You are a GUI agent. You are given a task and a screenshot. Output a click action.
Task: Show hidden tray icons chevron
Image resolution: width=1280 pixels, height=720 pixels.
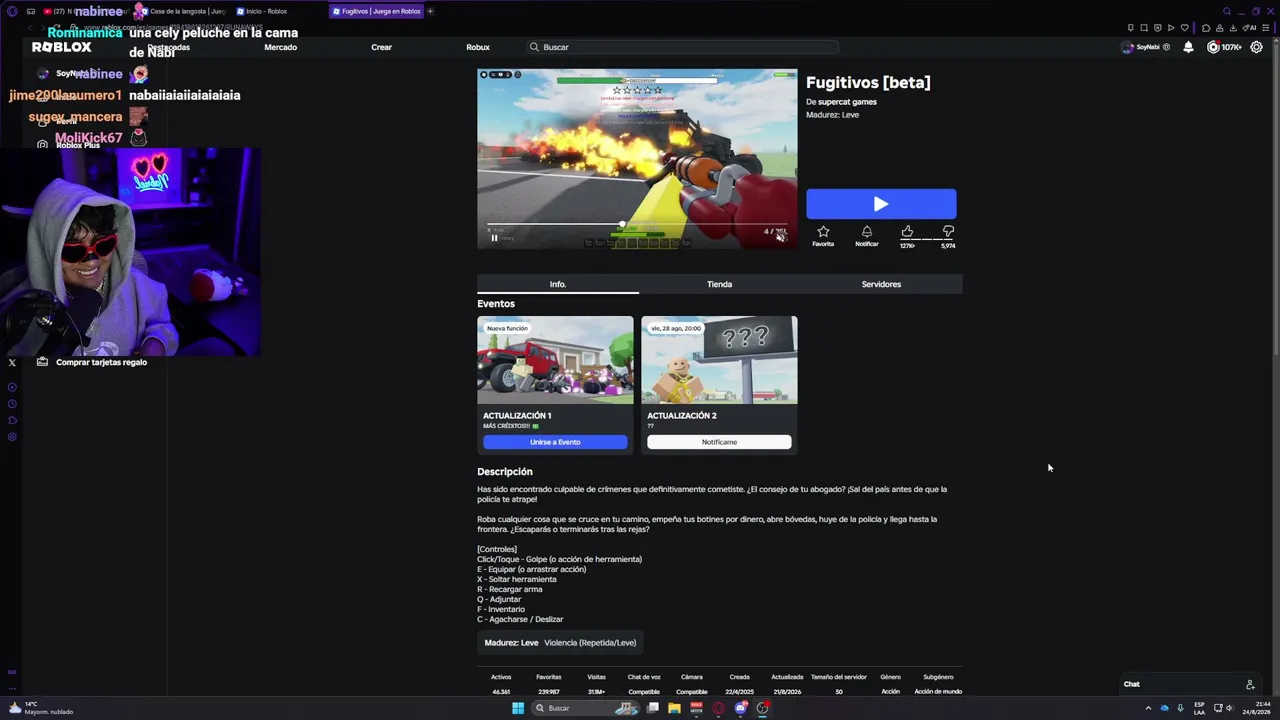[x=1149, y=708]
